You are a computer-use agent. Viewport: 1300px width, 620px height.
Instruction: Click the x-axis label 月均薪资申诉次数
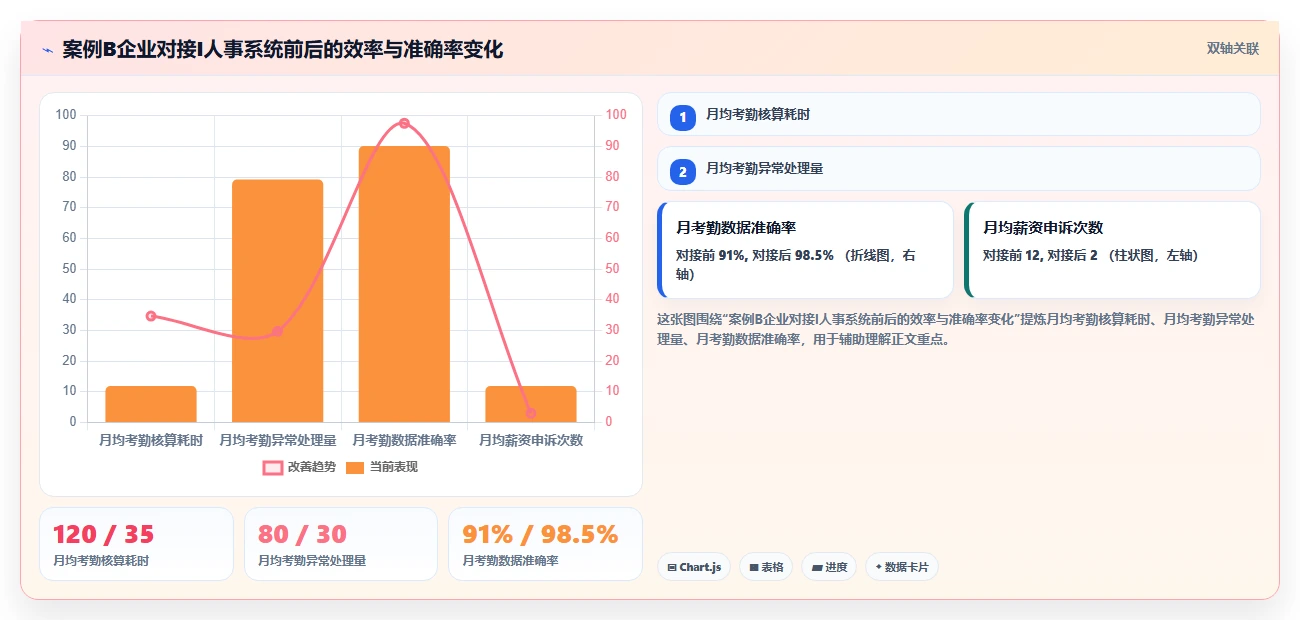531,440
